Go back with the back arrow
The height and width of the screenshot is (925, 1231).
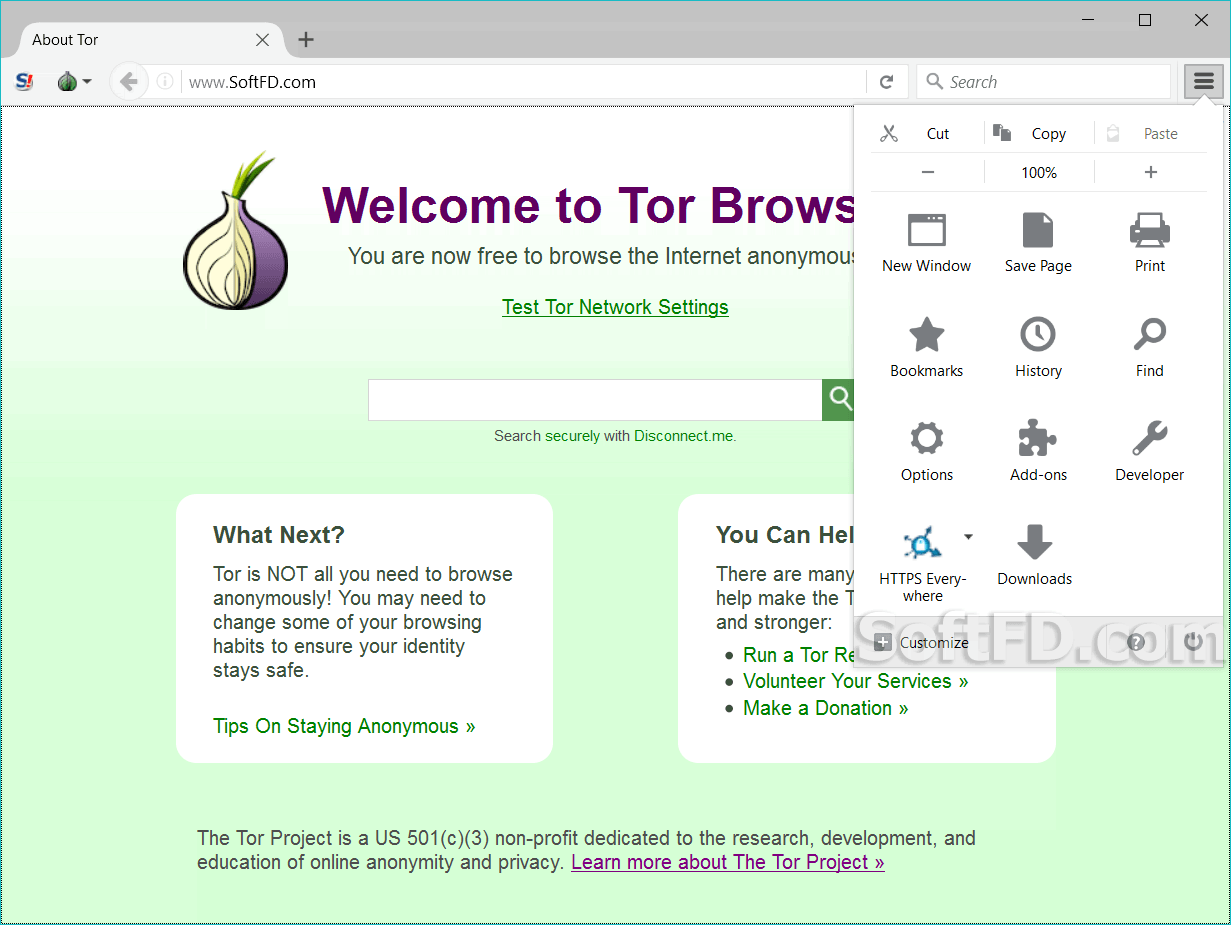[128, 82]
